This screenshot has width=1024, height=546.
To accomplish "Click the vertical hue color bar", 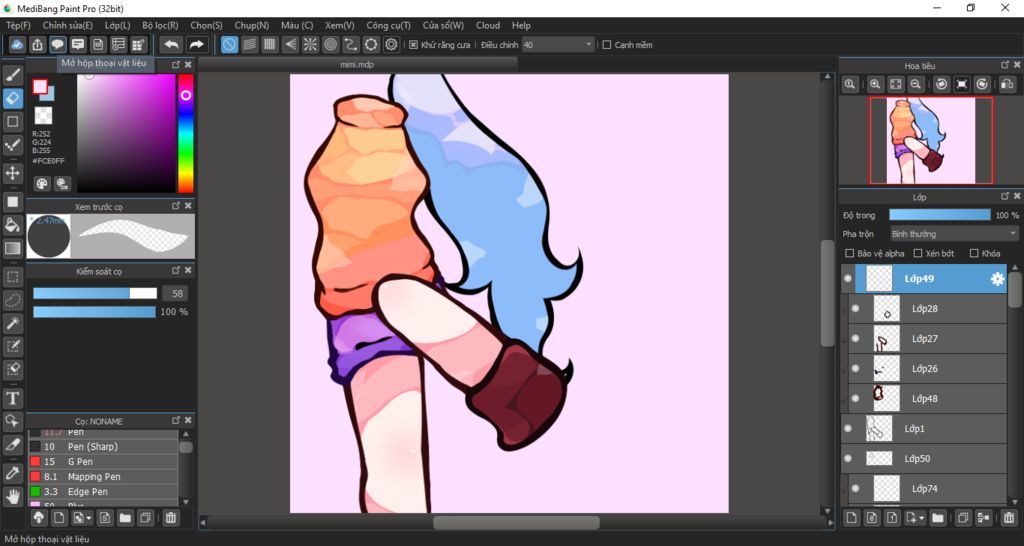I will (185, 133).
